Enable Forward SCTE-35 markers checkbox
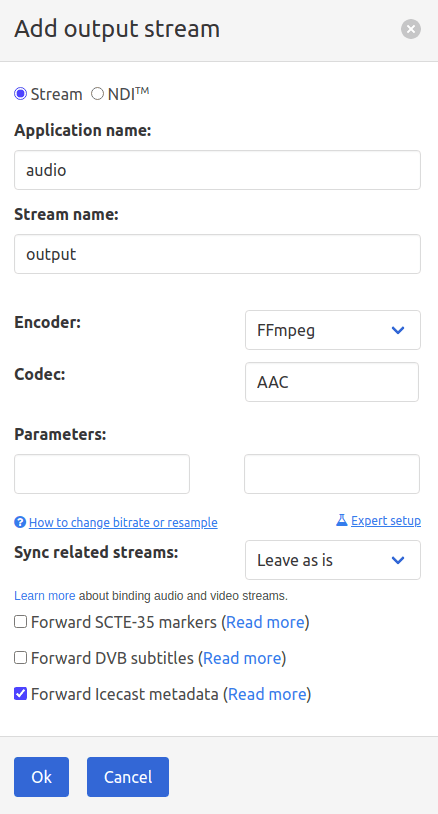Image resolution: width=438 pixels, height=814 pixels. pos(20,621)
